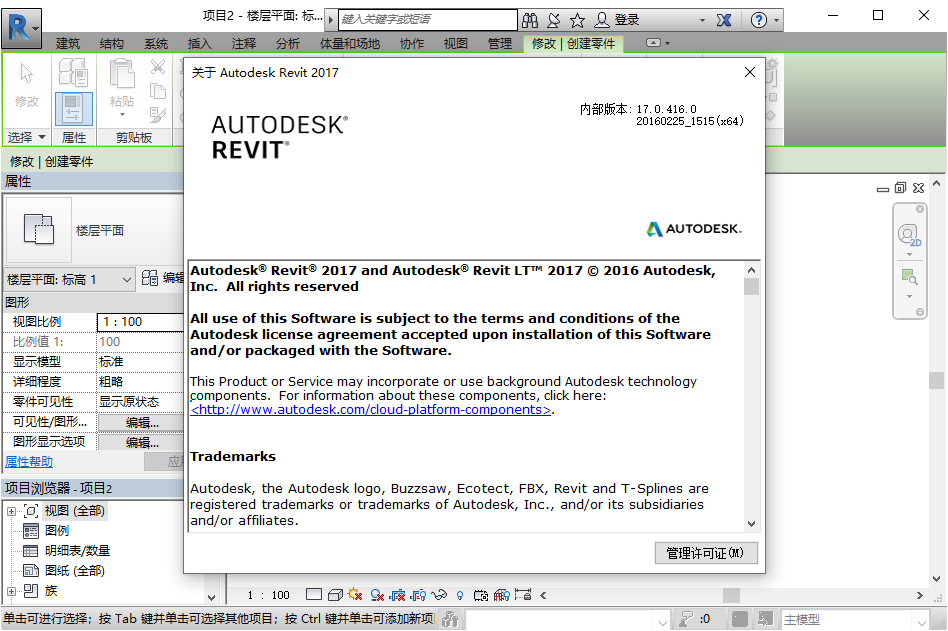Click 编辑 button for 可见性/图形
The image size is (948, 631).
click(141, 422)
